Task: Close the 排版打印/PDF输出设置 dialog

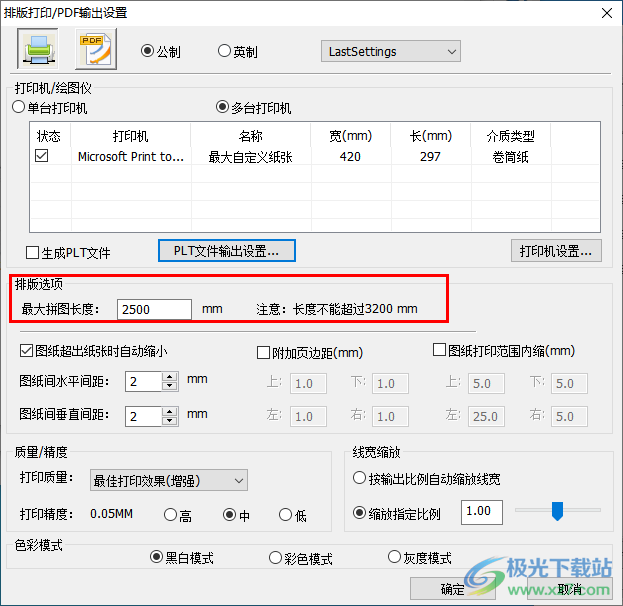Action: (607, 13)
